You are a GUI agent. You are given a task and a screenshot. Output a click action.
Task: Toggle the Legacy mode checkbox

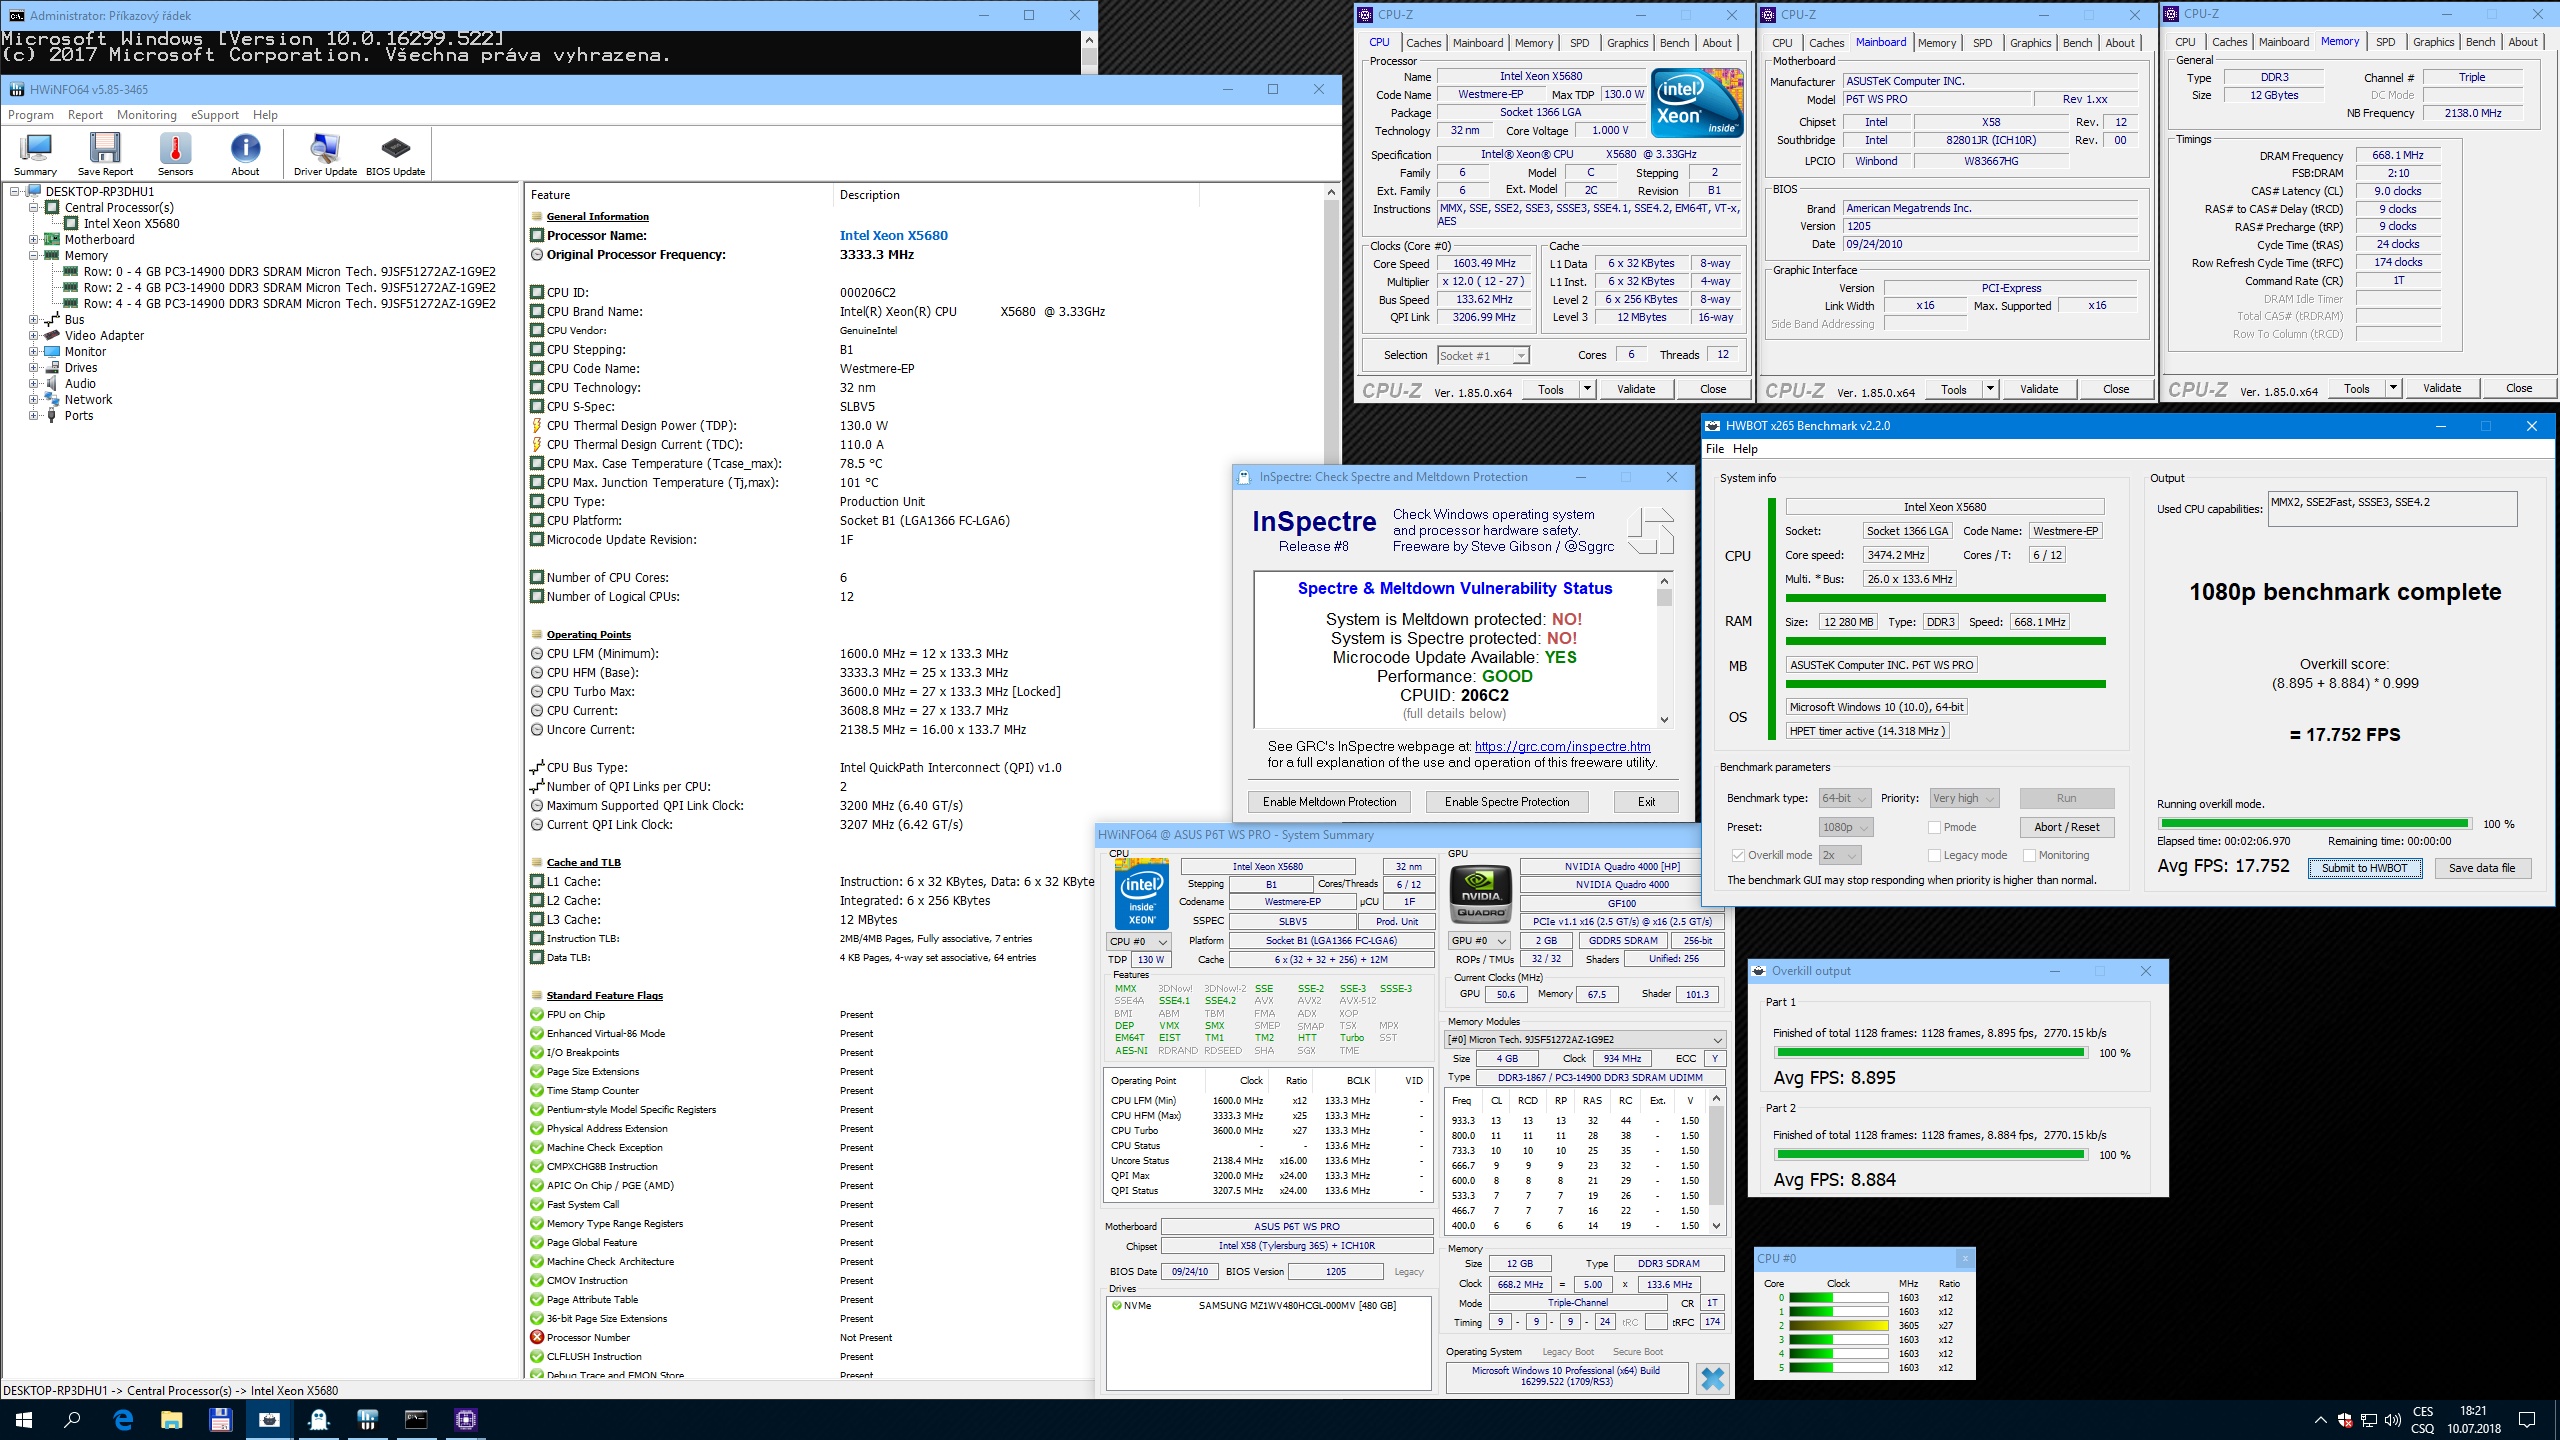[x=1935, y=855]
